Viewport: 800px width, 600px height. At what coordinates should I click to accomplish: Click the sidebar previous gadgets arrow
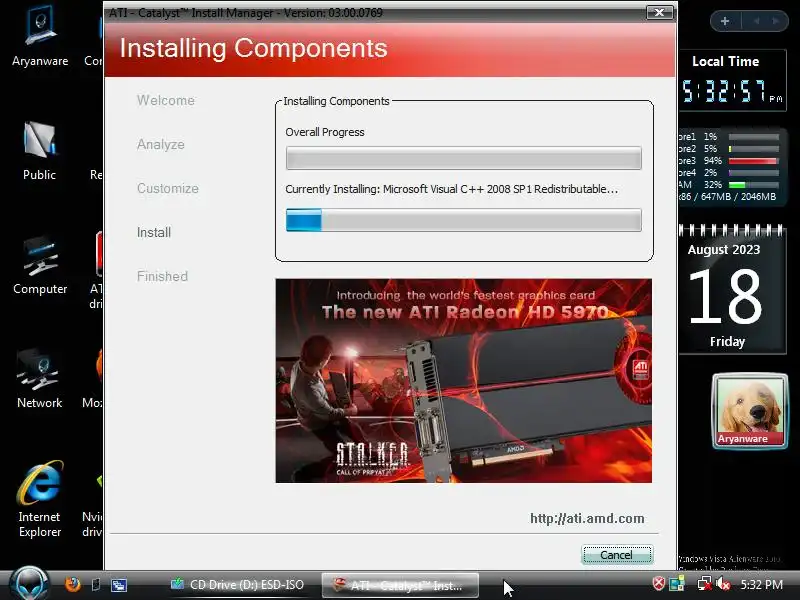[757, 21]
